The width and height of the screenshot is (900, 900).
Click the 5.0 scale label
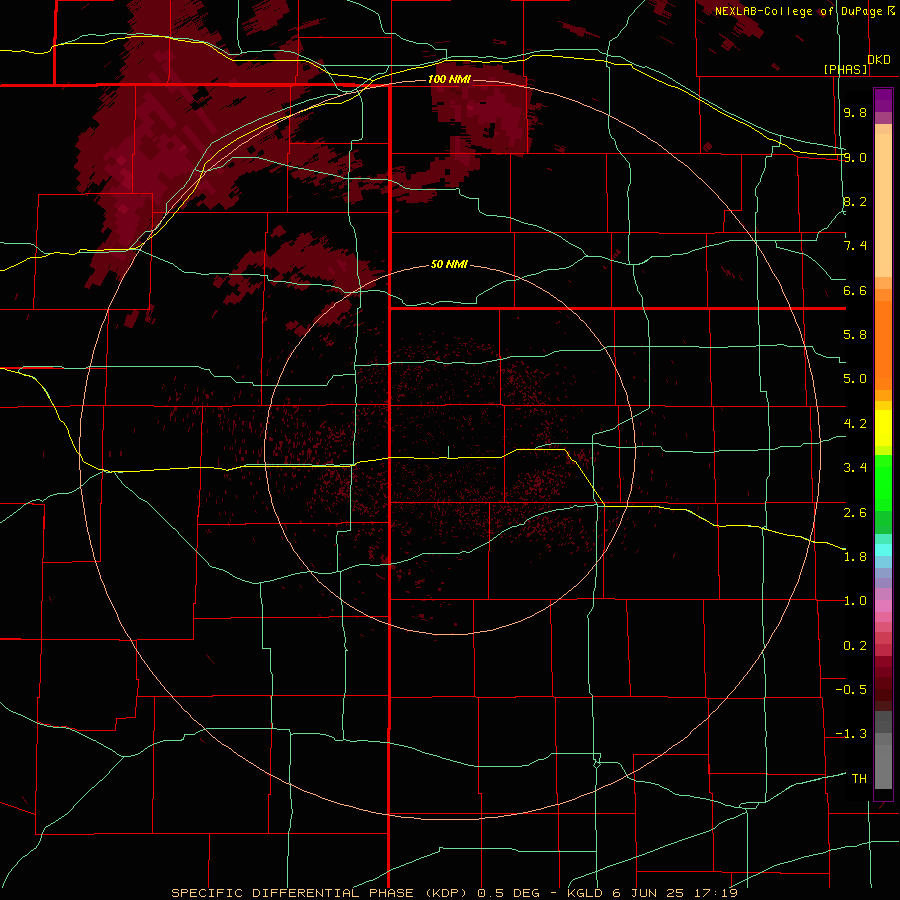pyautogui.click(x=855, y=379)
